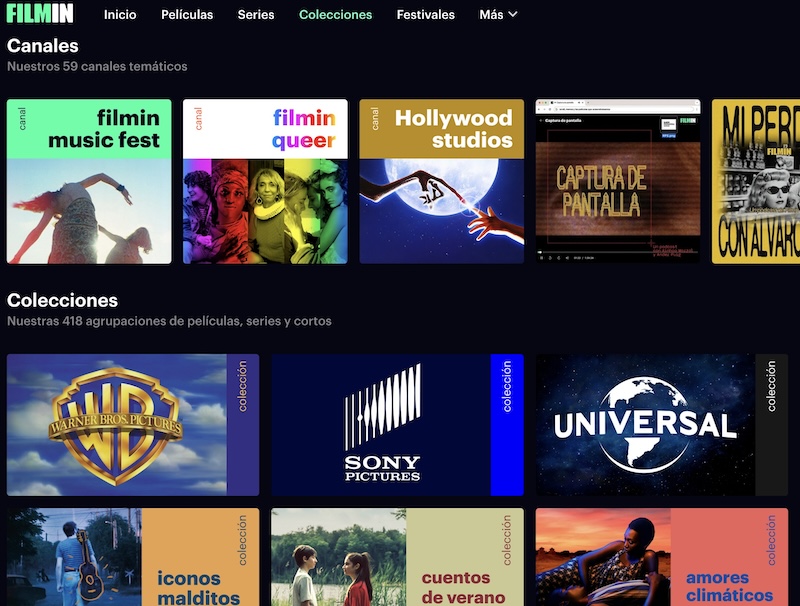Select the Colecciones nav item
The image size is (800, 606).
[335, 15]
